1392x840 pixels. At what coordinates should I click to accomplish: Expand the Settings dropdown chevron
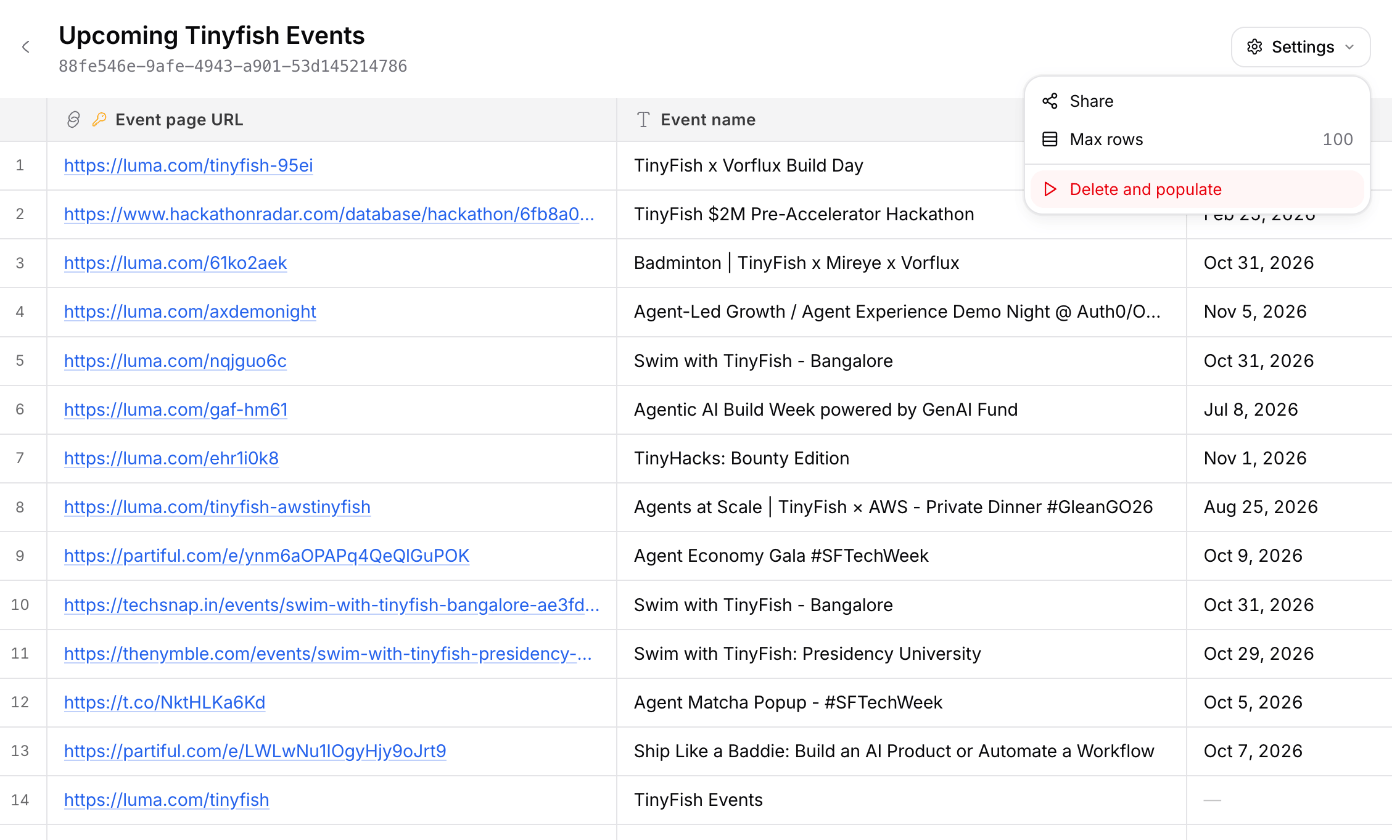pos(1349,47)
